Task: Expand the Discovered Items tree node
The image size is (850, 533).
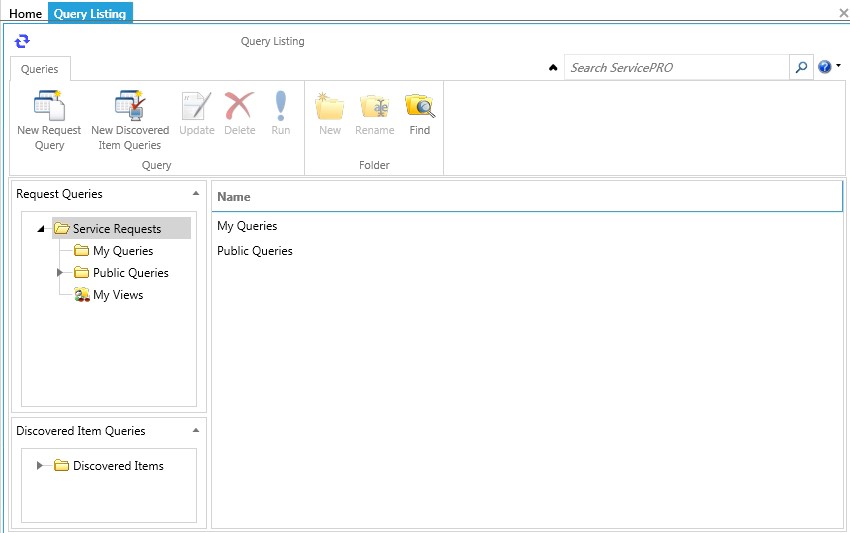Action: tap(39, 465)
